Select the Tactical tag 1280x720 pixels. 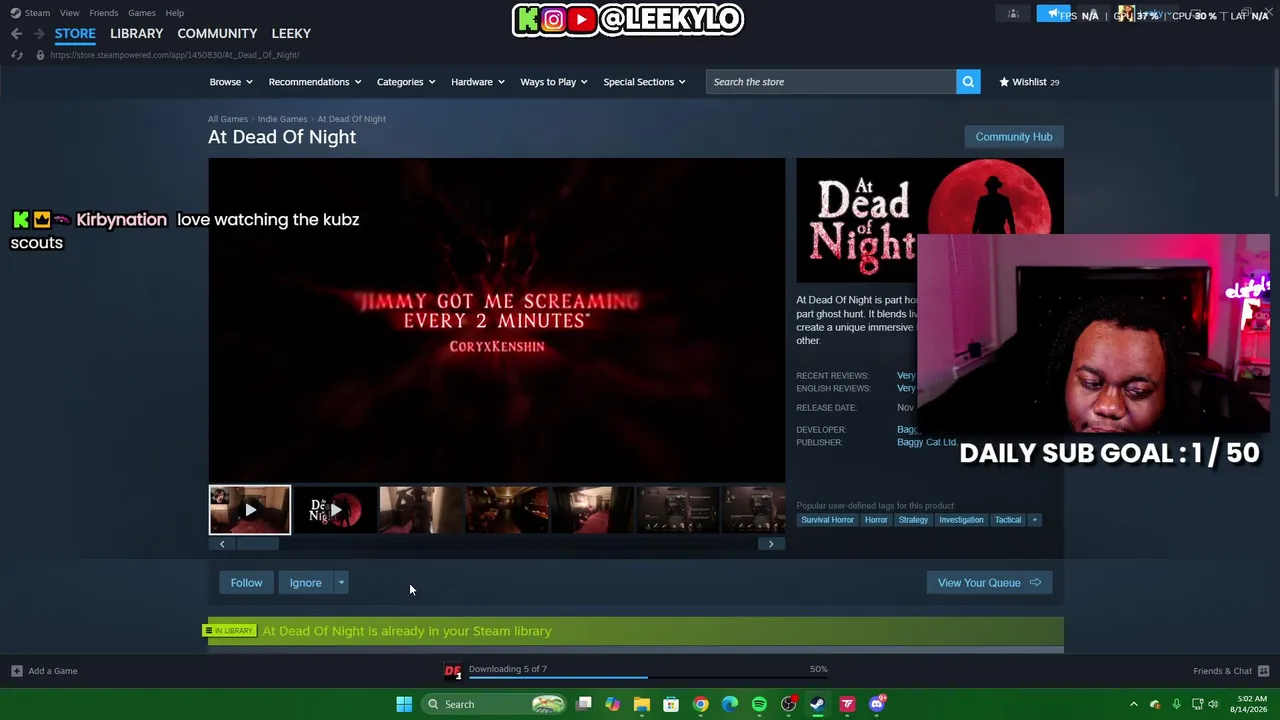pos(1008,520)
